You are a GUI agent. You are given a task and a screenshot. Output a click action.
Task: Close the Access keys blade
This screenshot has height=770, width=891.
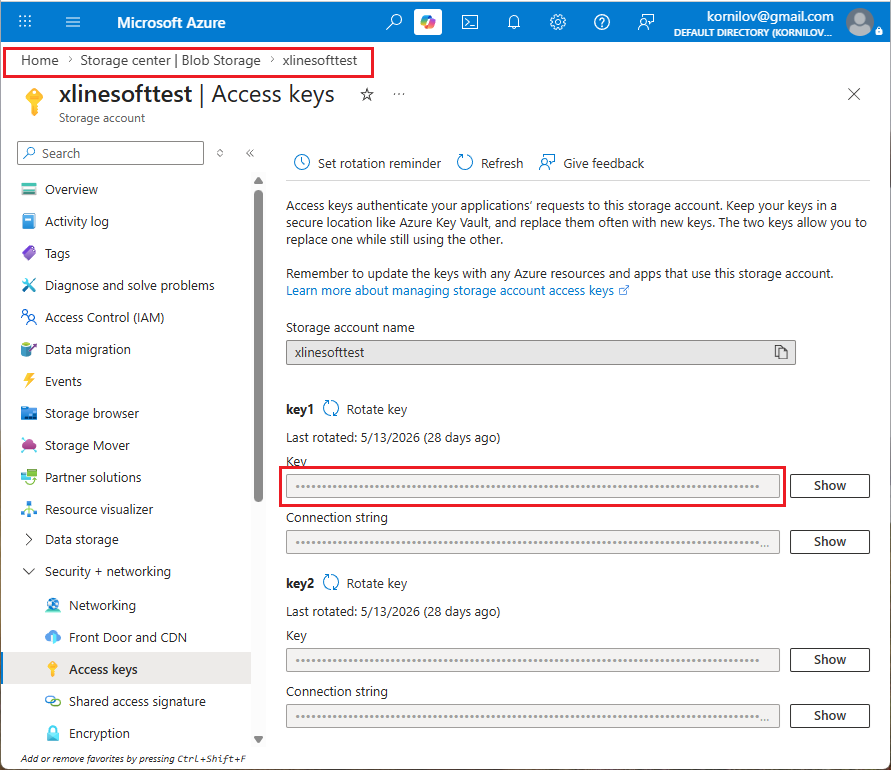coord(853,94)
